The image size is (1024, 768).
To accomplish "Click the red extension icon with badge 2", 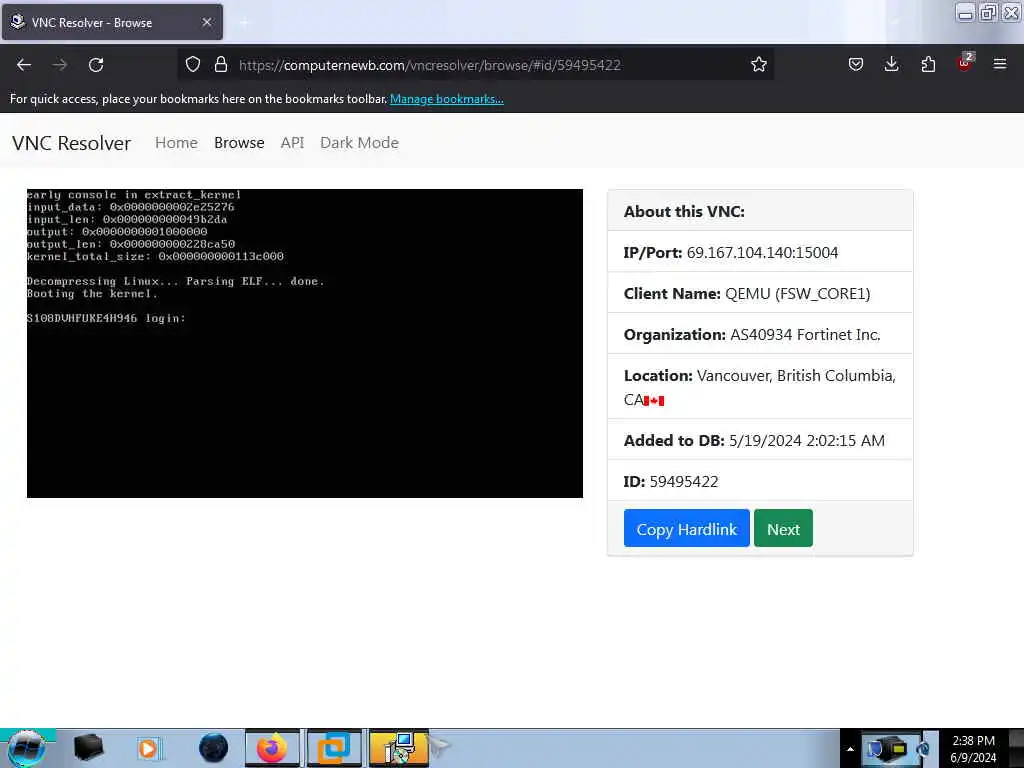I will click(965, 63).
